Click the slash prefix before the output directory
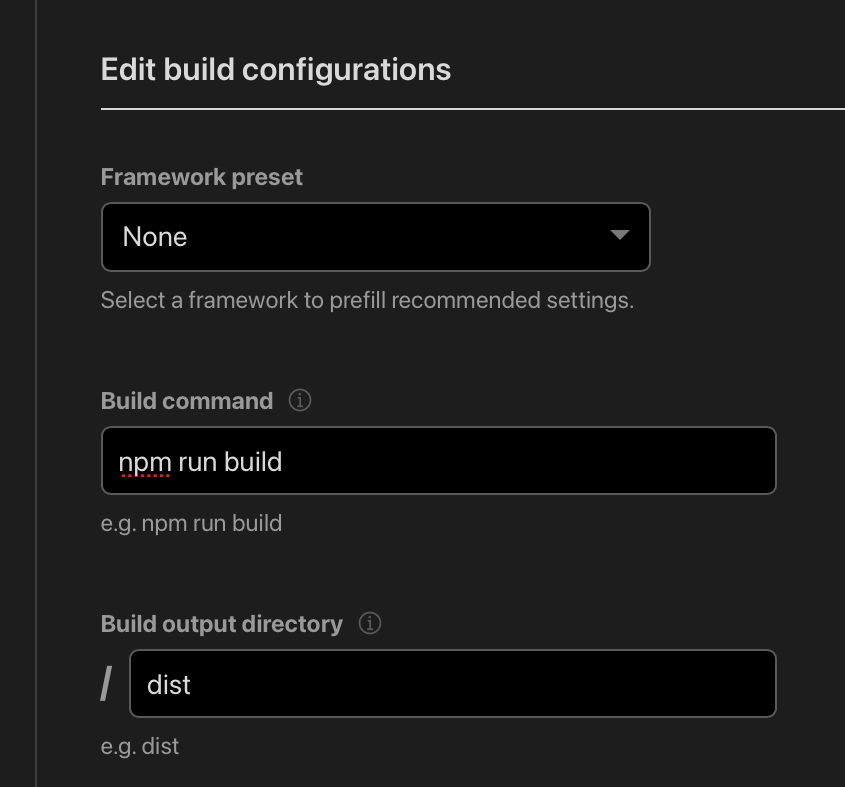Image resolution: width=845 pixels, height=787 pixels. (x=107, y=684)
